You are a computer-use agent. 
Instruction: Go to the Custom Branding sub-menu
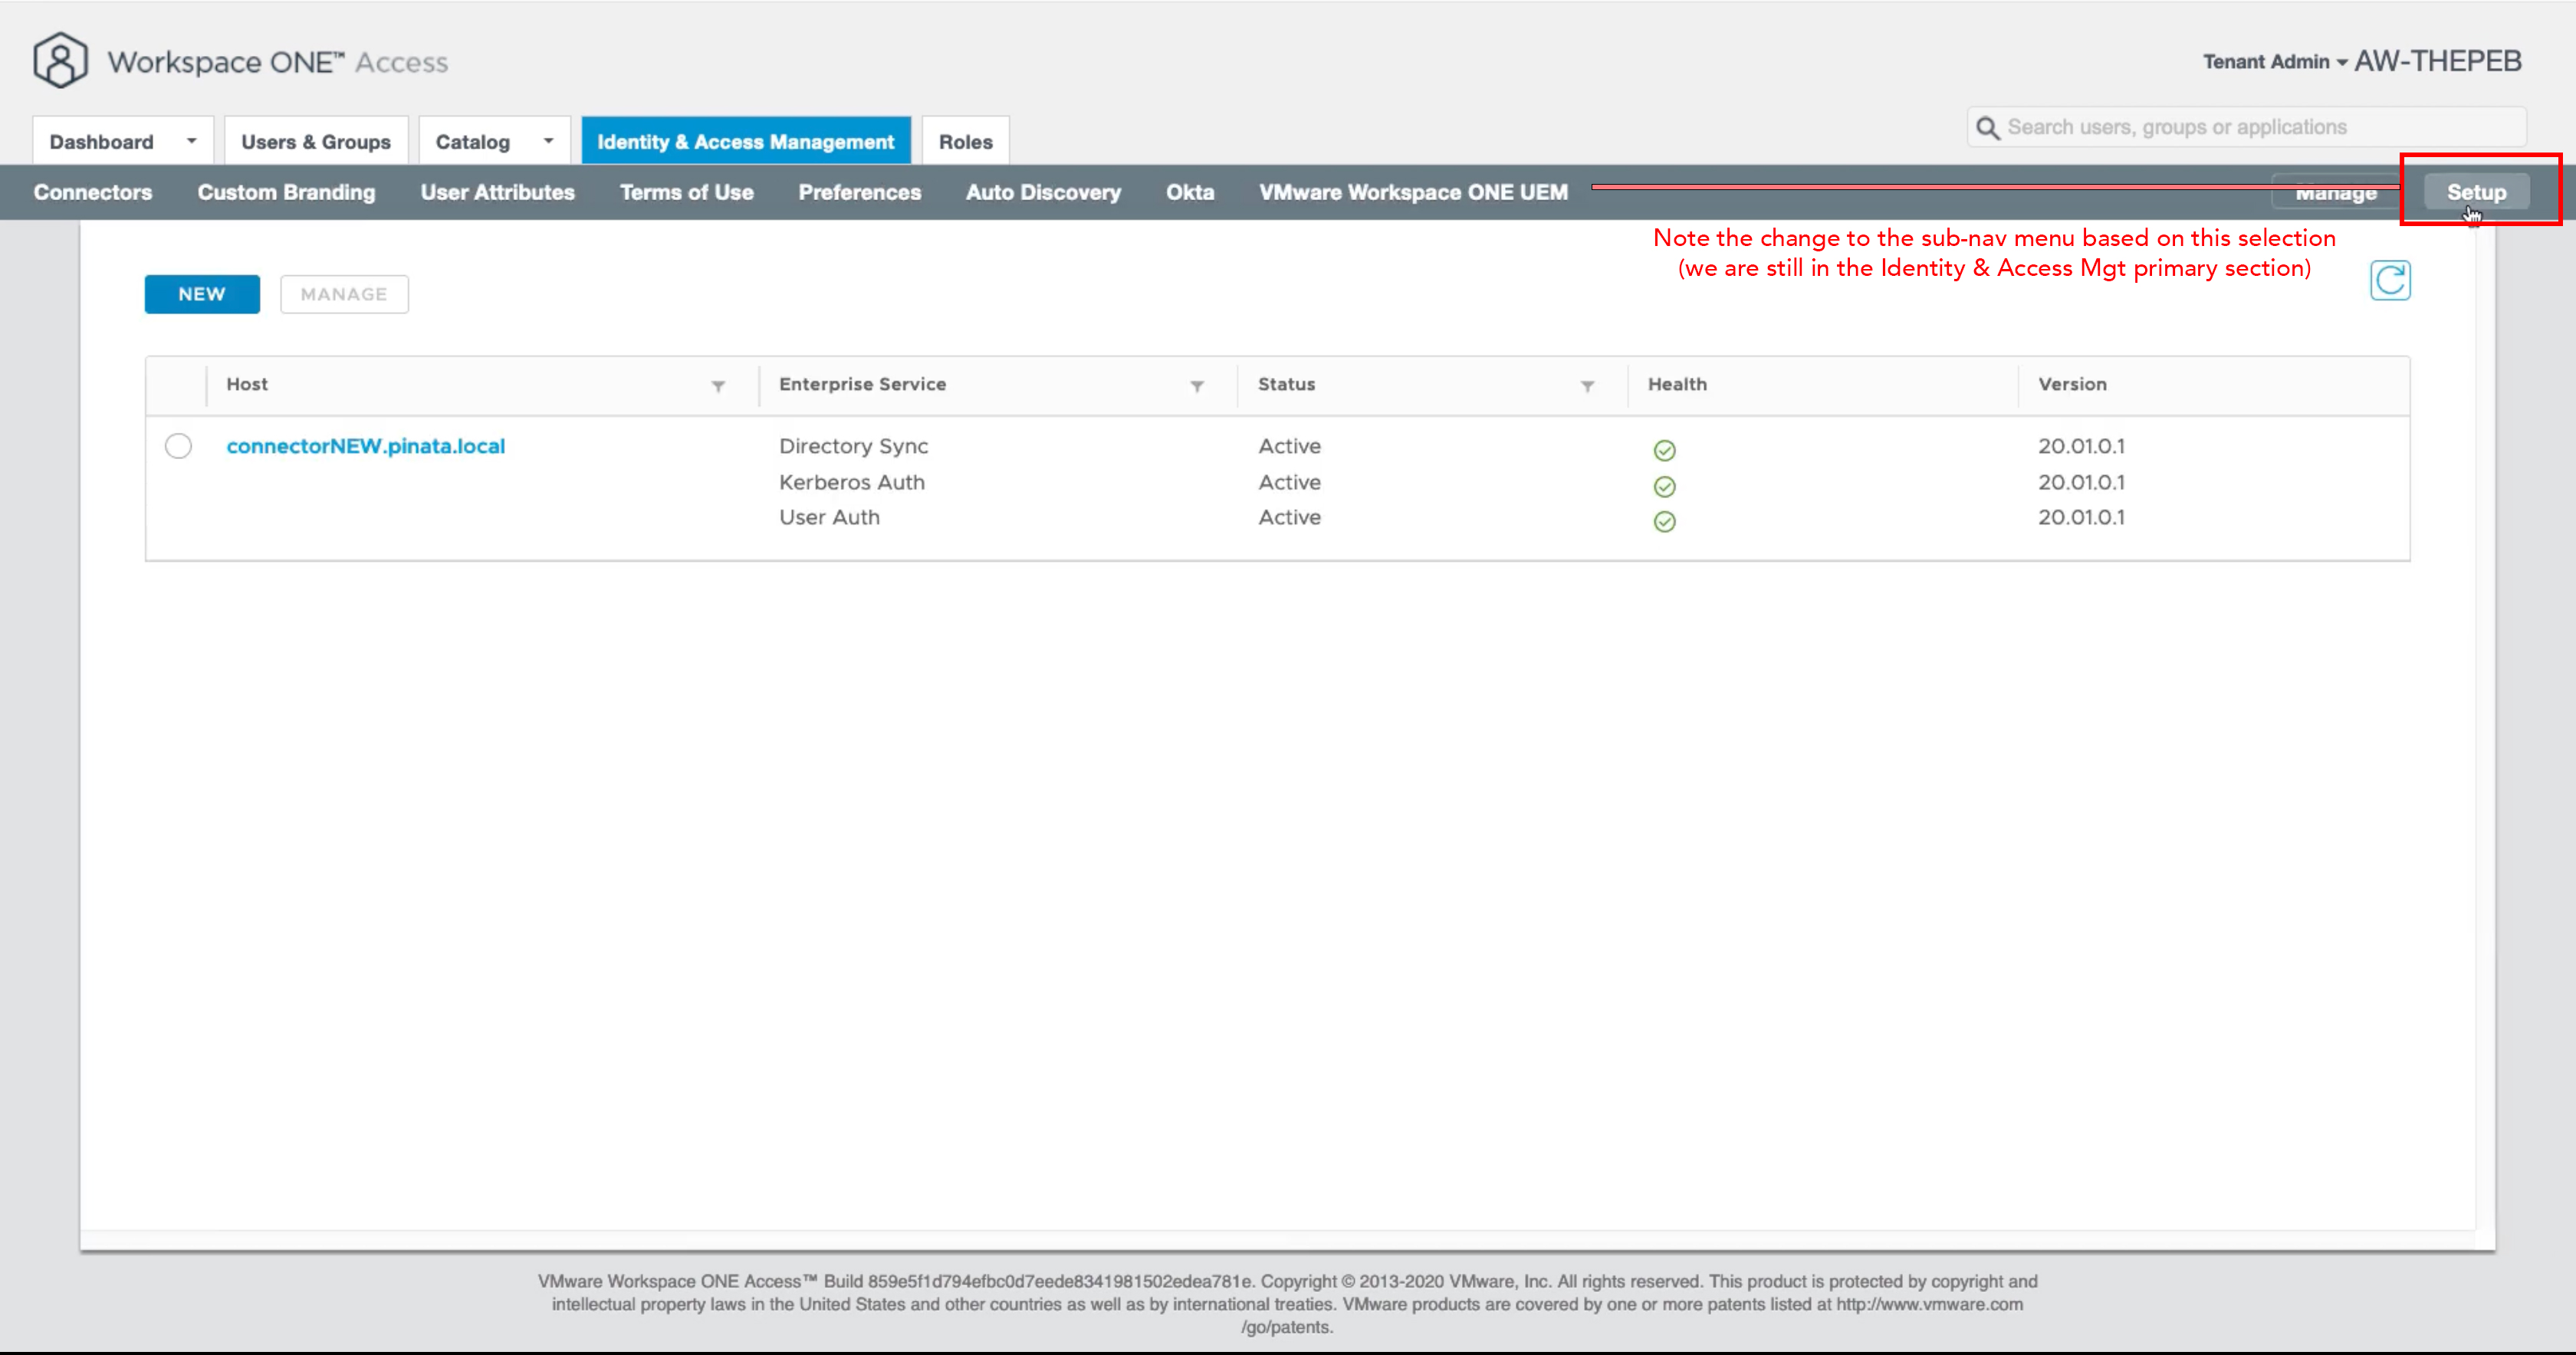(286, 192)
